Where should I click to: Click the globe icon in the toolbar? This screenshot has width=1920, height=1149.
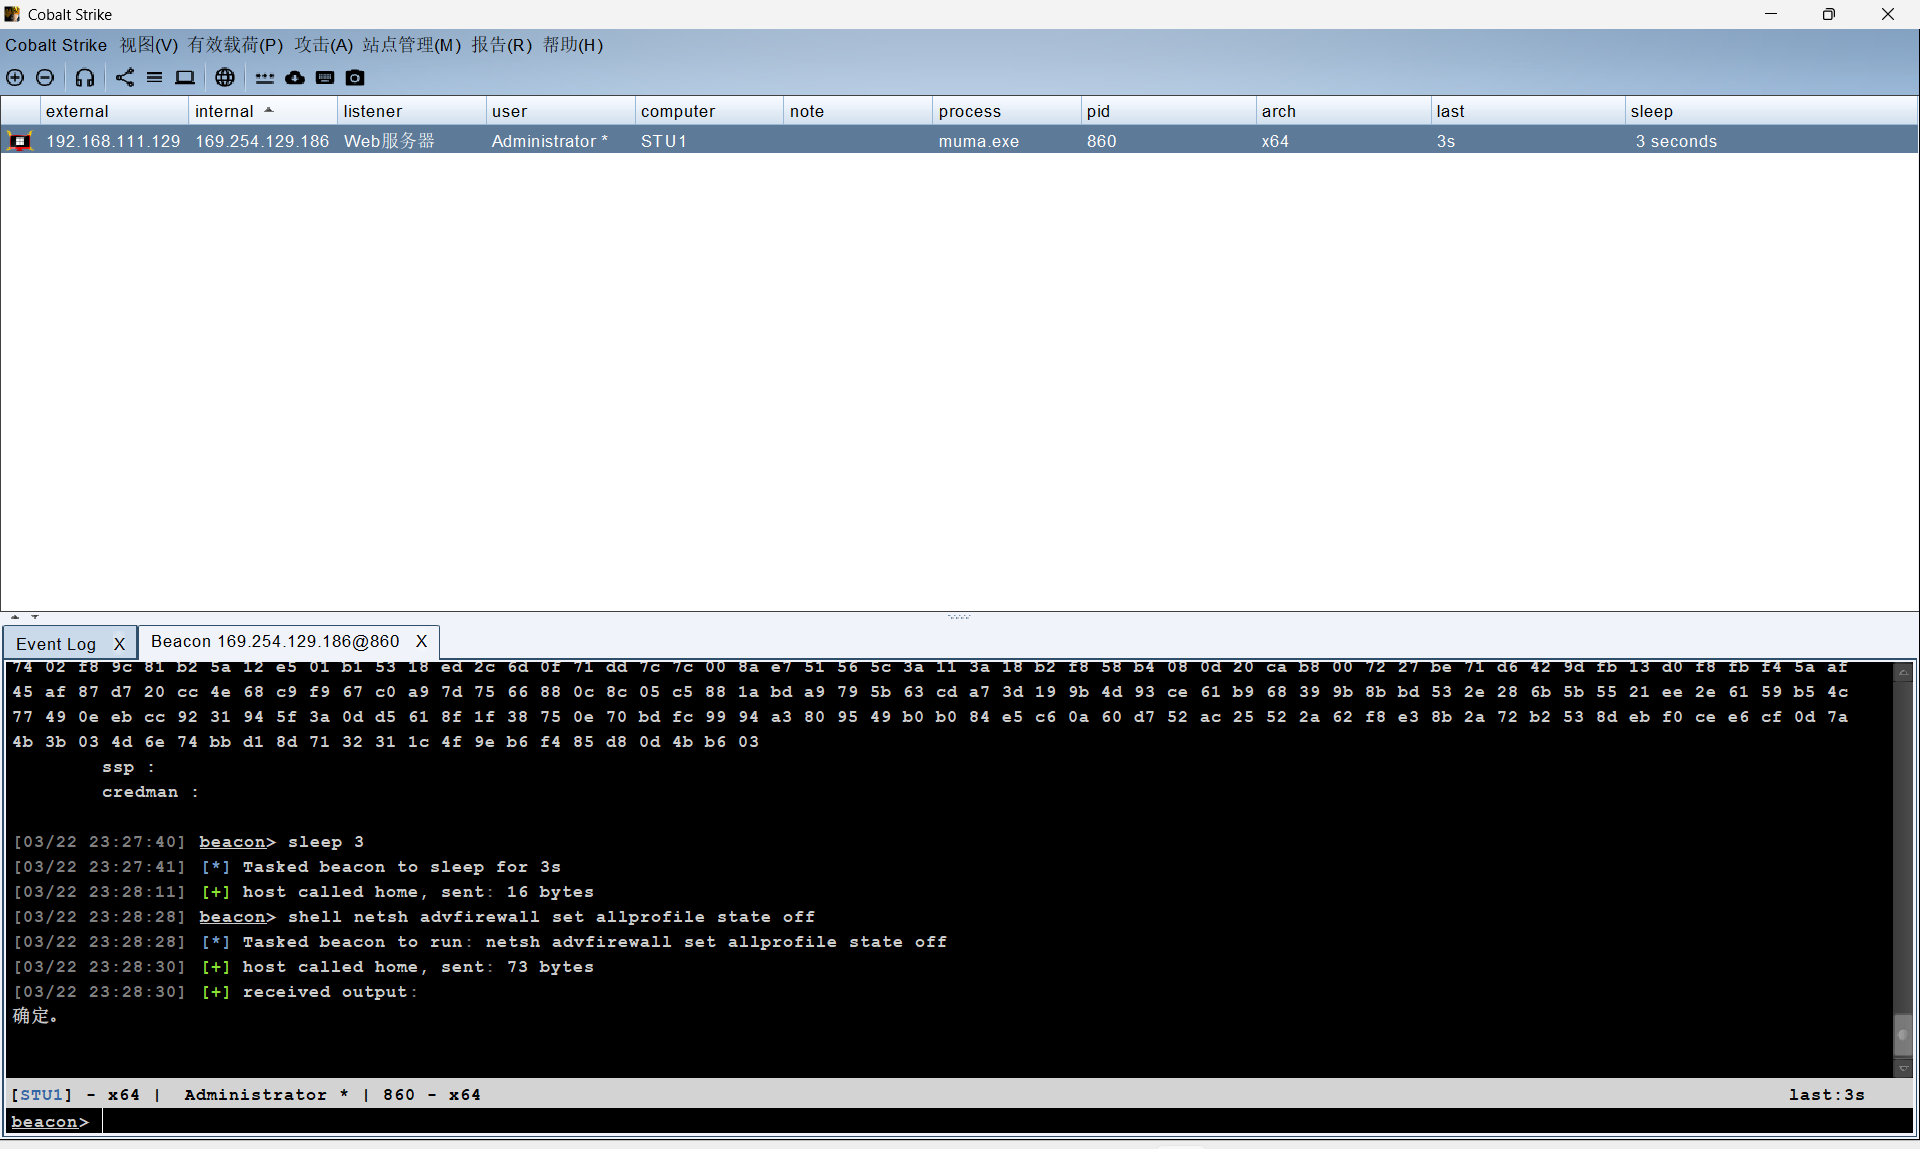[225, 78]
